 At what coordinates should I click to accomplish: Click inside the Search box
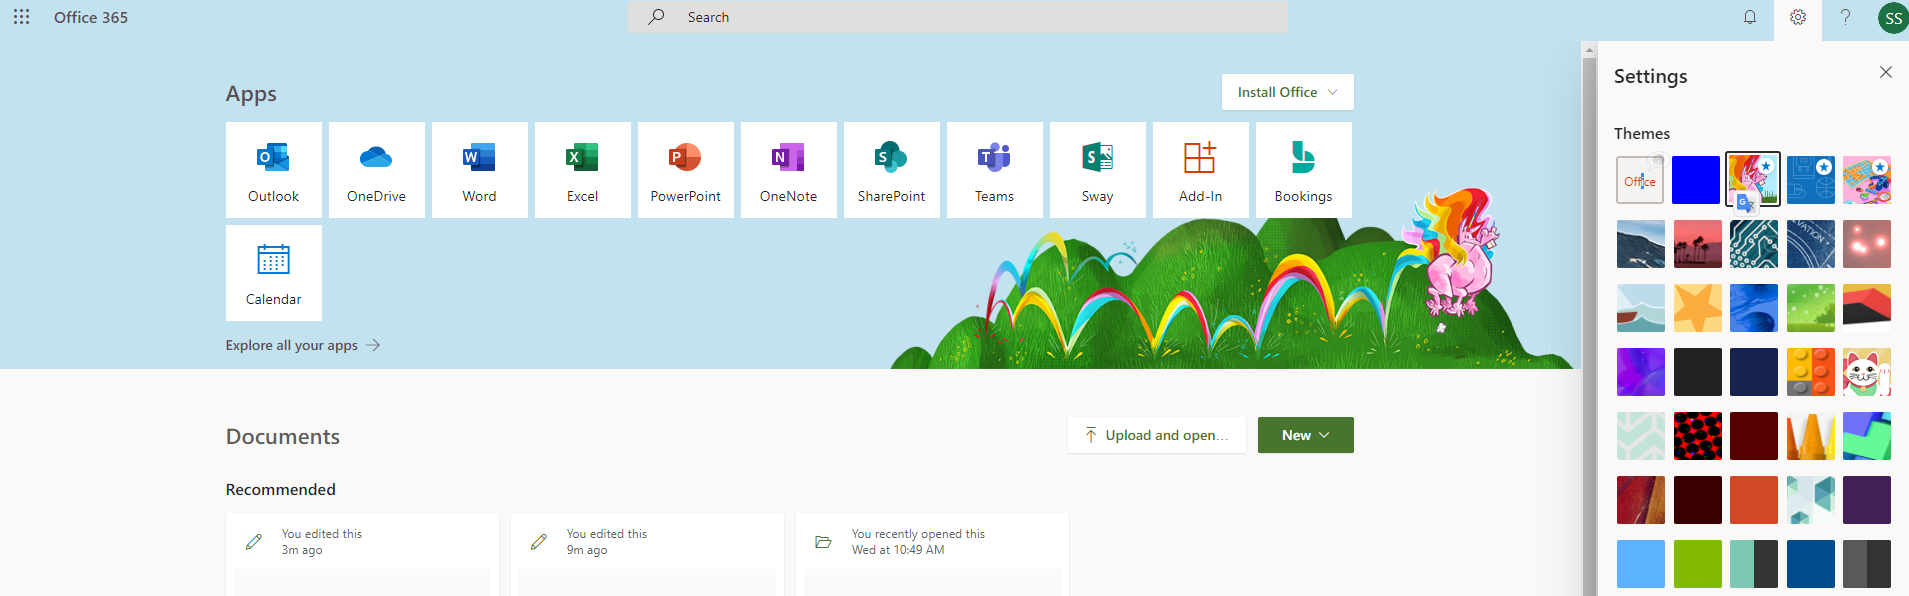point(958,17)
